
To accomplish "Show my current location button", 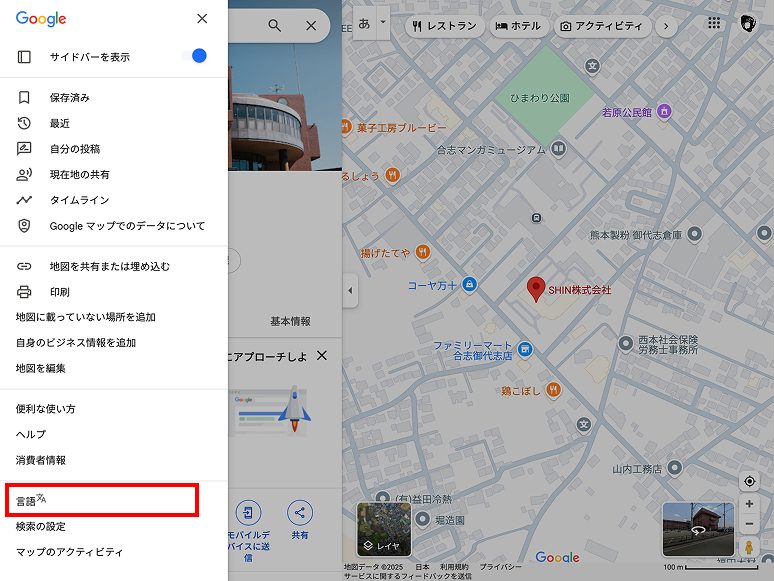I will coord(749,481).
